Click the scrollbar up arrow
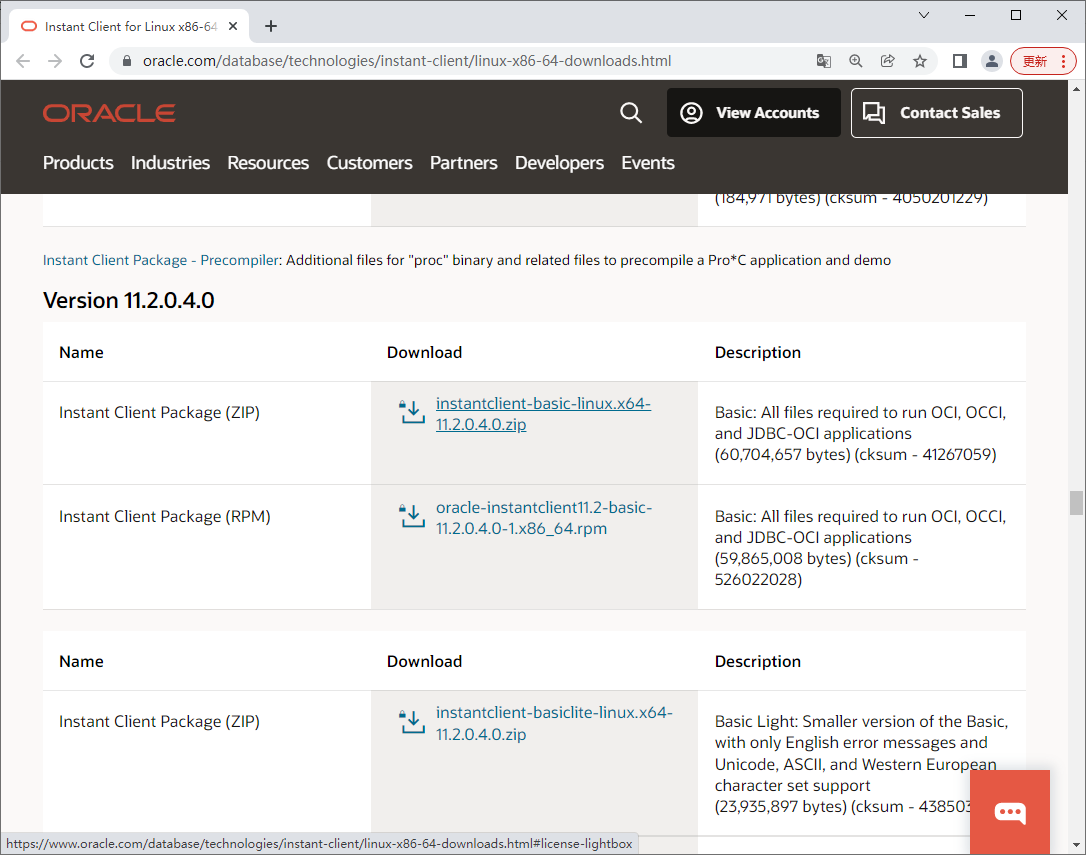1086x855 pixels. [1076, 89]
